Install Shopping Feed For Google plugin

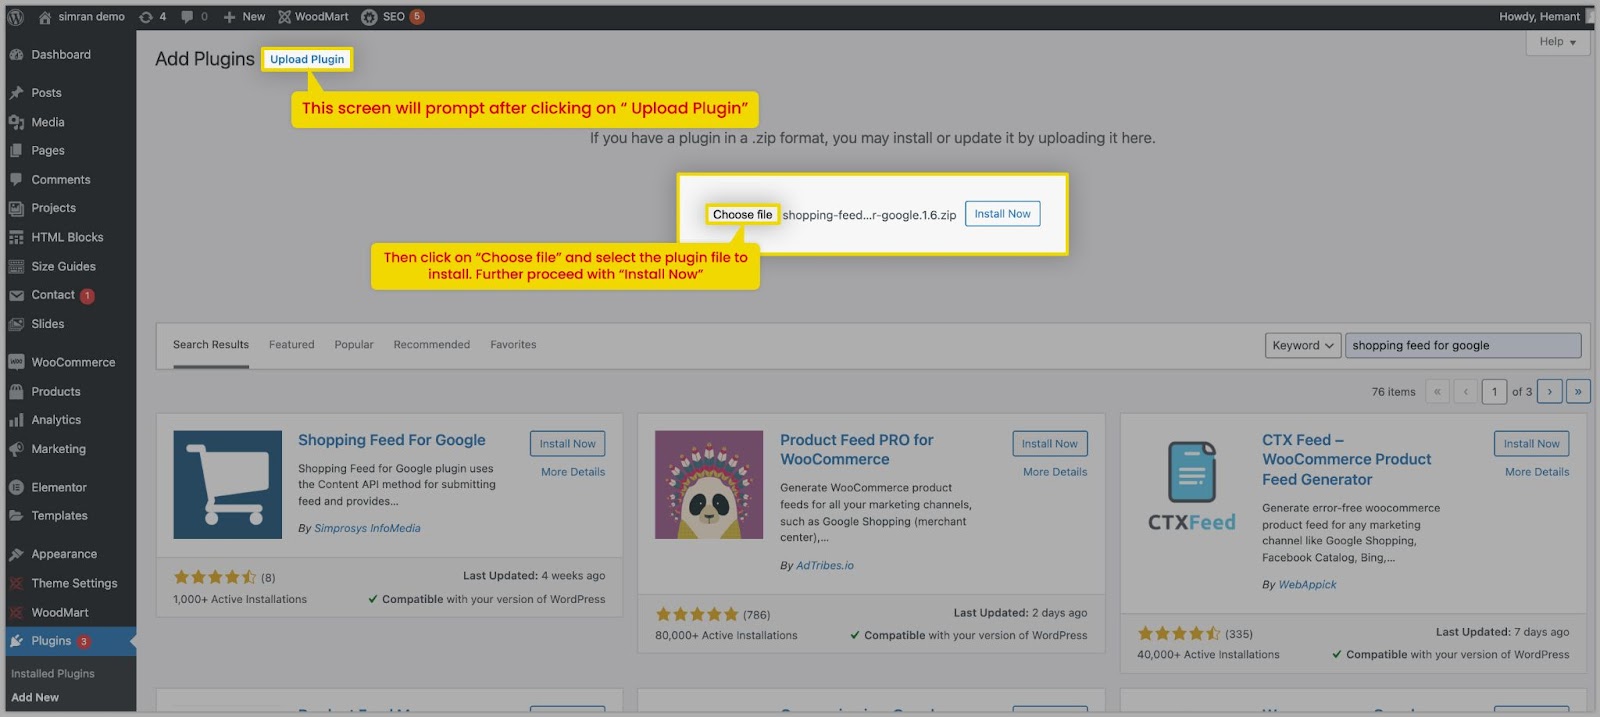point(567,444)
